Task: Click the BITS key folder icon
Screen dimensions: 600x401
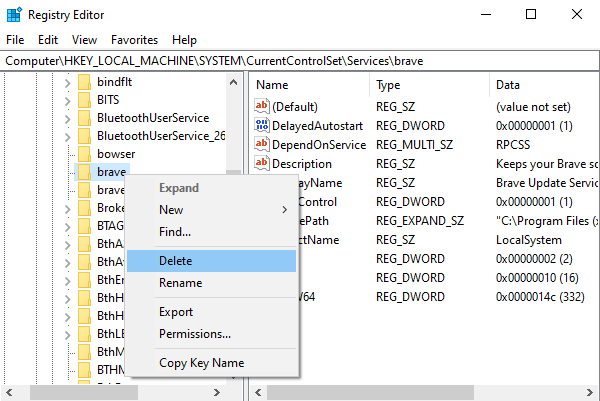Action: point(84,100)
